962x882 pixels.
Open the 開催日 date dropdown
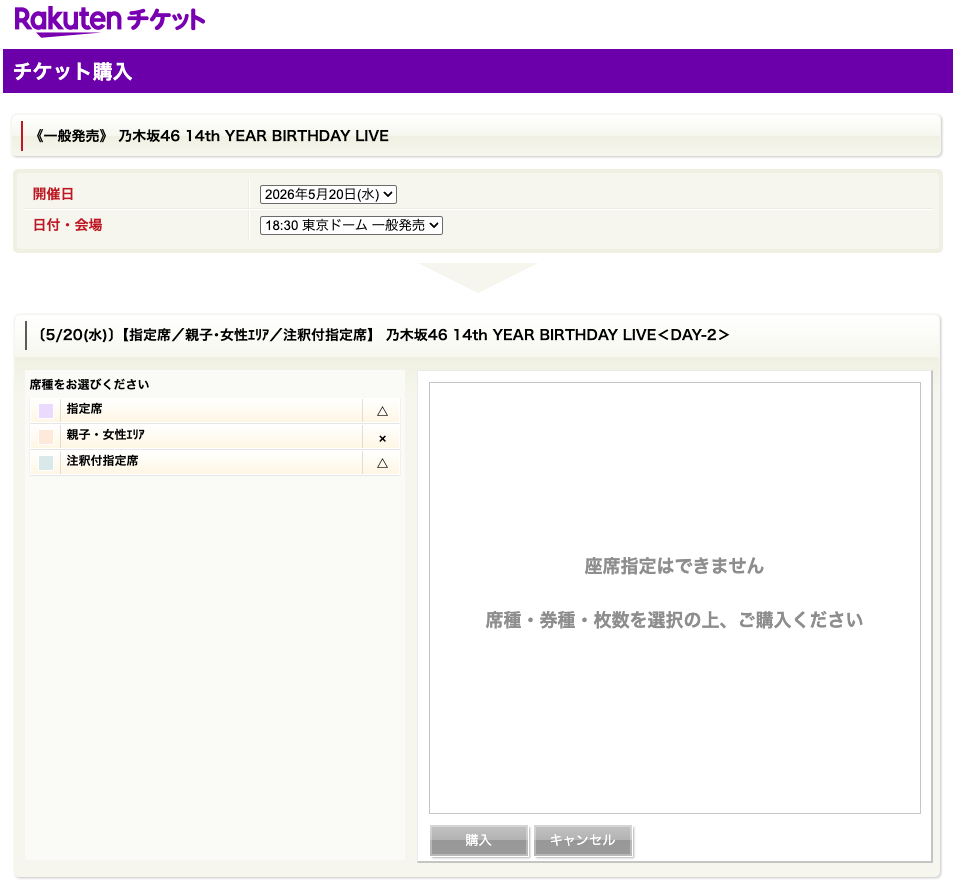[328, 194]
